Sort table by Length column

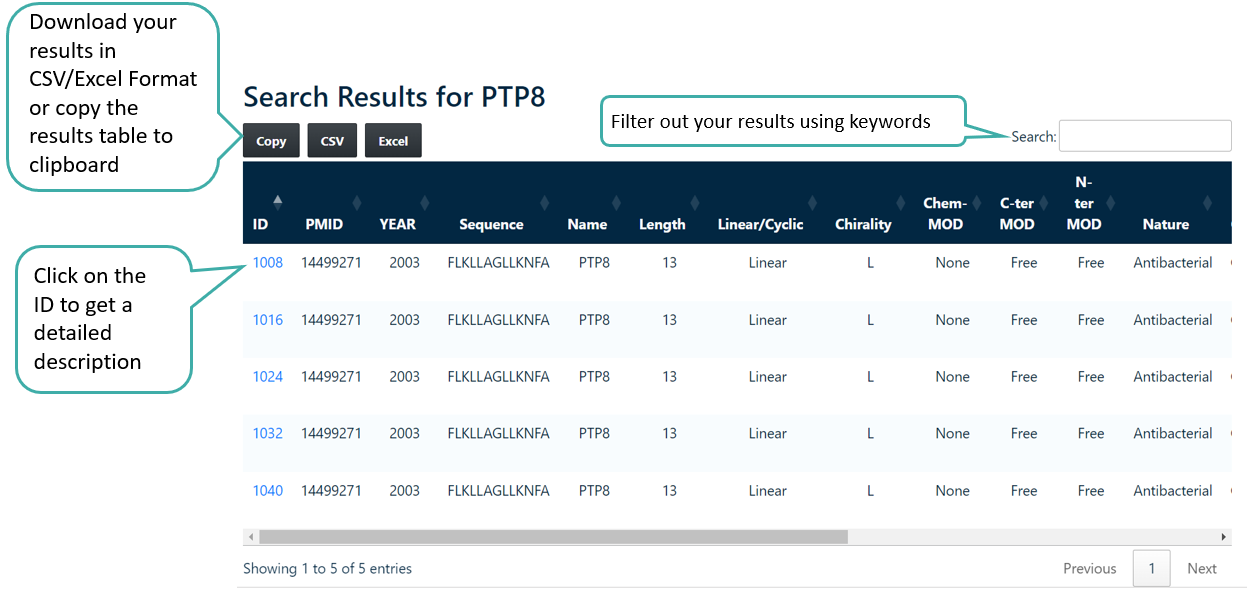point(662,224)
